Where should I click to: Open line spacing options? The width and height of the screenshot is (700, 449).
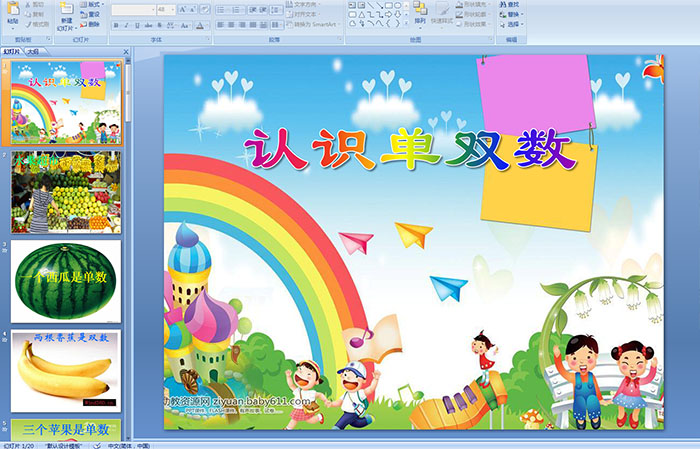tap(276, 10)
